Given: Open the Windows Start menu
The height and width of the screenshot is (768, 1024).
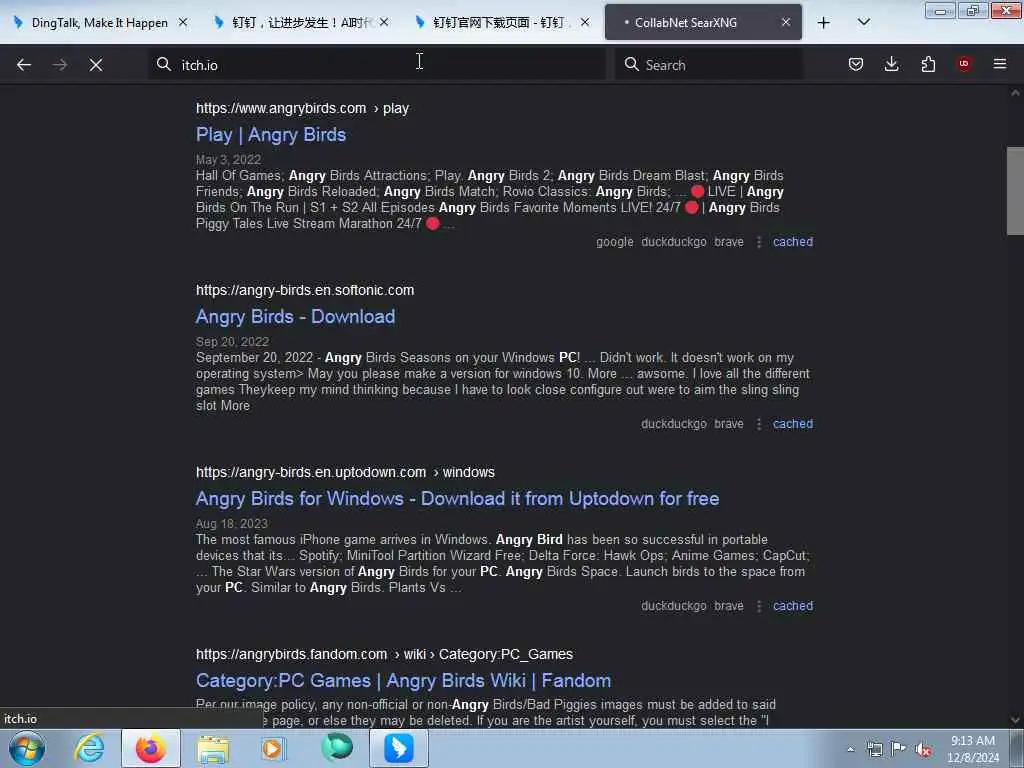Looking at the screenshot, I should click(x=27, y=748).
